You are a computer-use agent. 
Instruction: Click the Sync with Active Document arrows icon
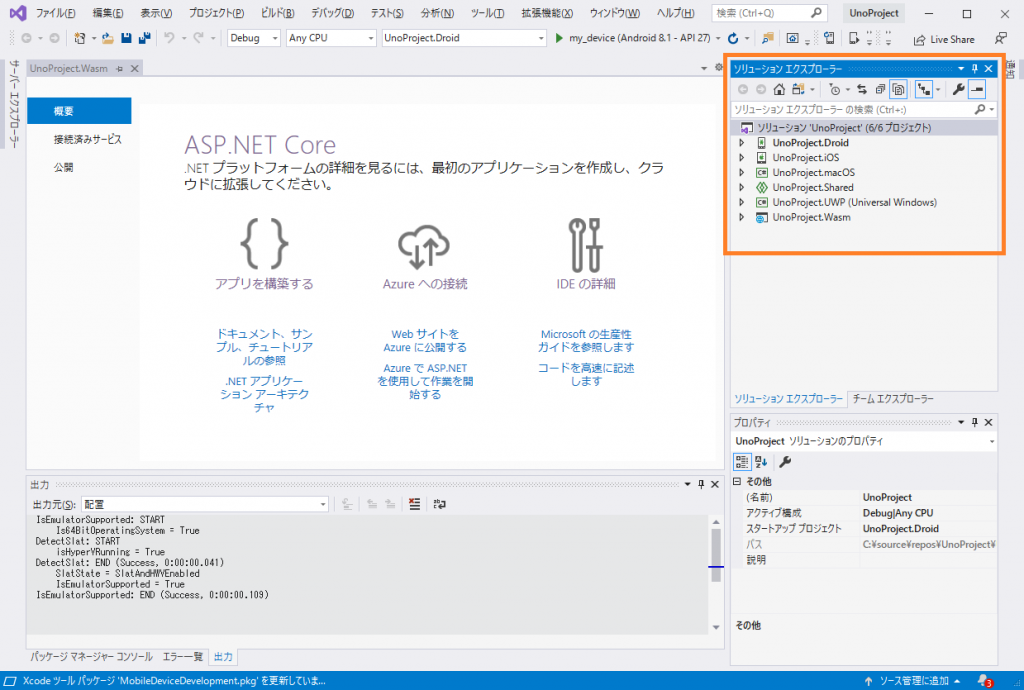[861, 89]
